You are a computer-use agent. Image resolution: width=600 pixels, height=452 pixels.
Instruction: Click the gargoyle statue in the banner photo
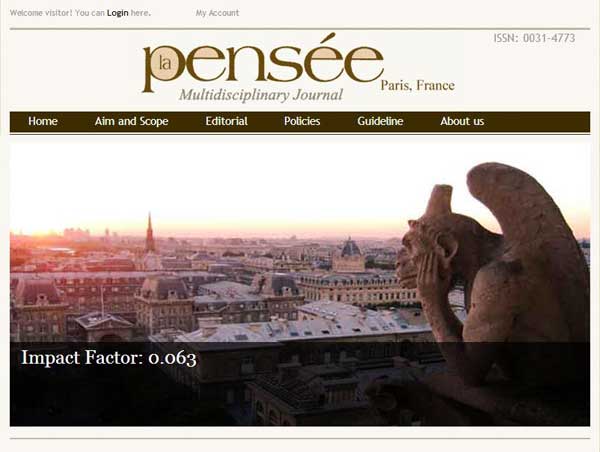(x=494, y=276)
